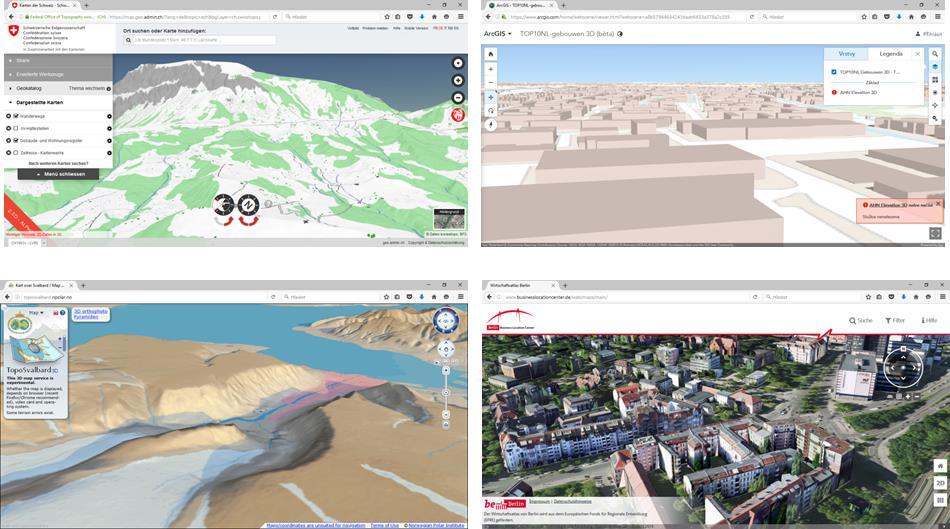Image resolution: width=950 pixels, height=529 pixels.
Task: Click the north compass rotation control
Action: click(x=248, y=205)
